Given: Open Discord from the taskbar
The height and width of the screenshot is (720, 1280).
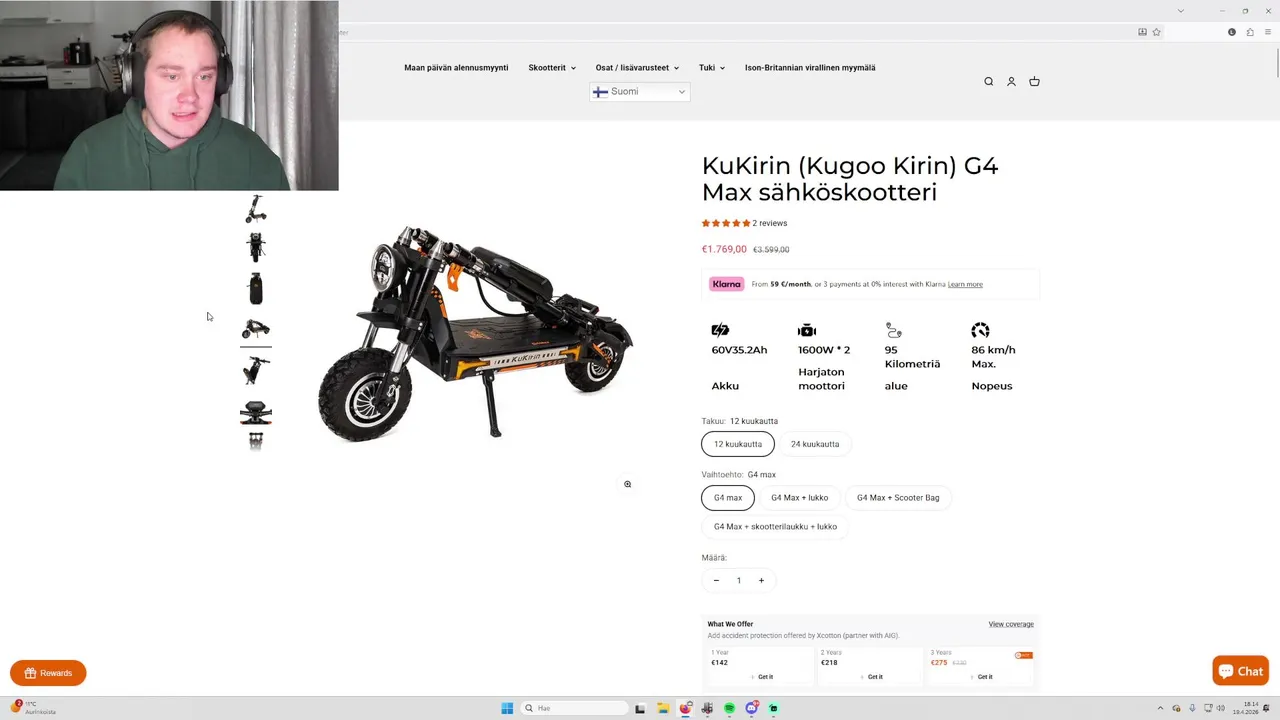Looking at the screenshot, I should point(752,708).
